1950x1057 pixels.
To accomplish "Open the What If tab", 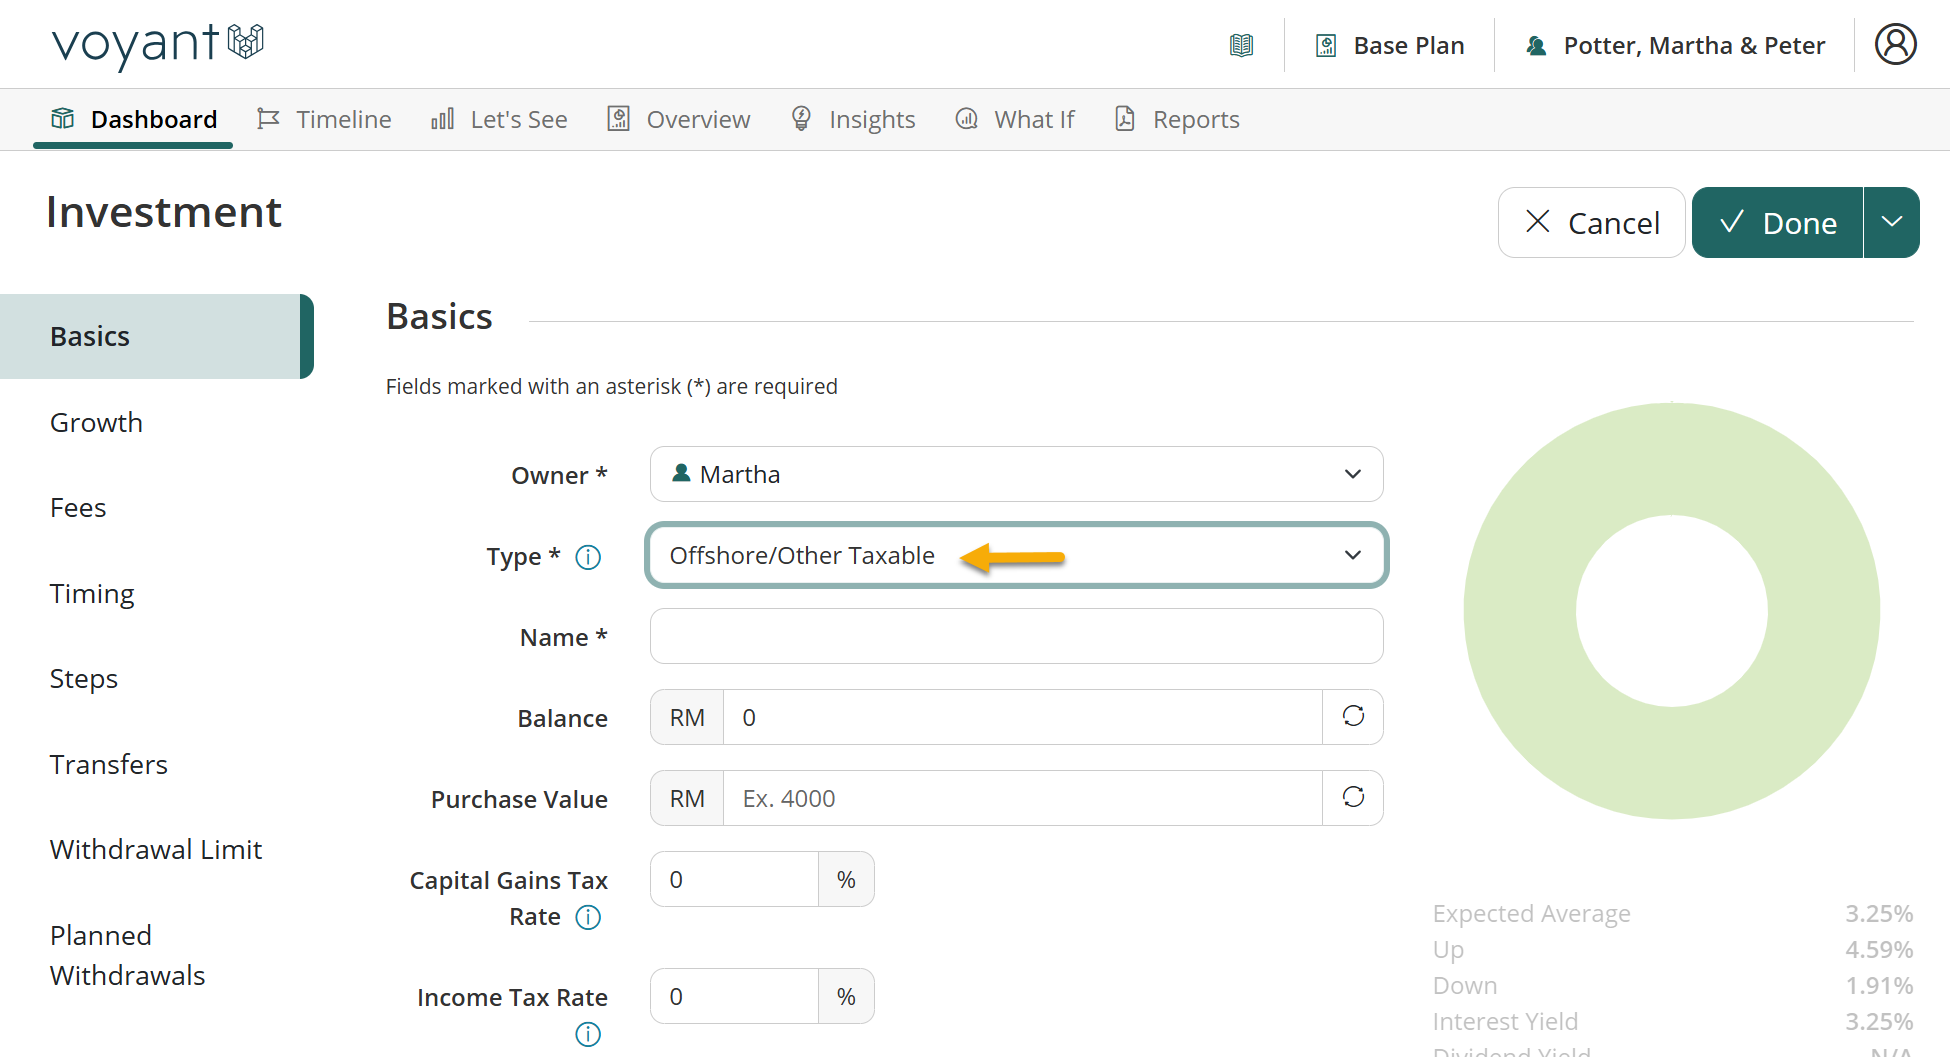I will (x=1015, y=119).
